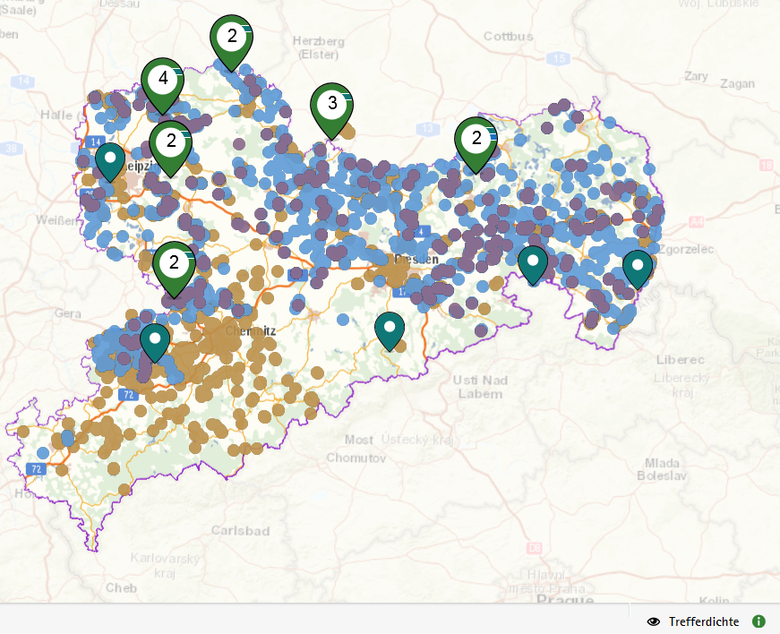This screenshot has width=780, height=634.
Task: Open the 2-cluster marker over Leipzig
Action: coord(171,143)
